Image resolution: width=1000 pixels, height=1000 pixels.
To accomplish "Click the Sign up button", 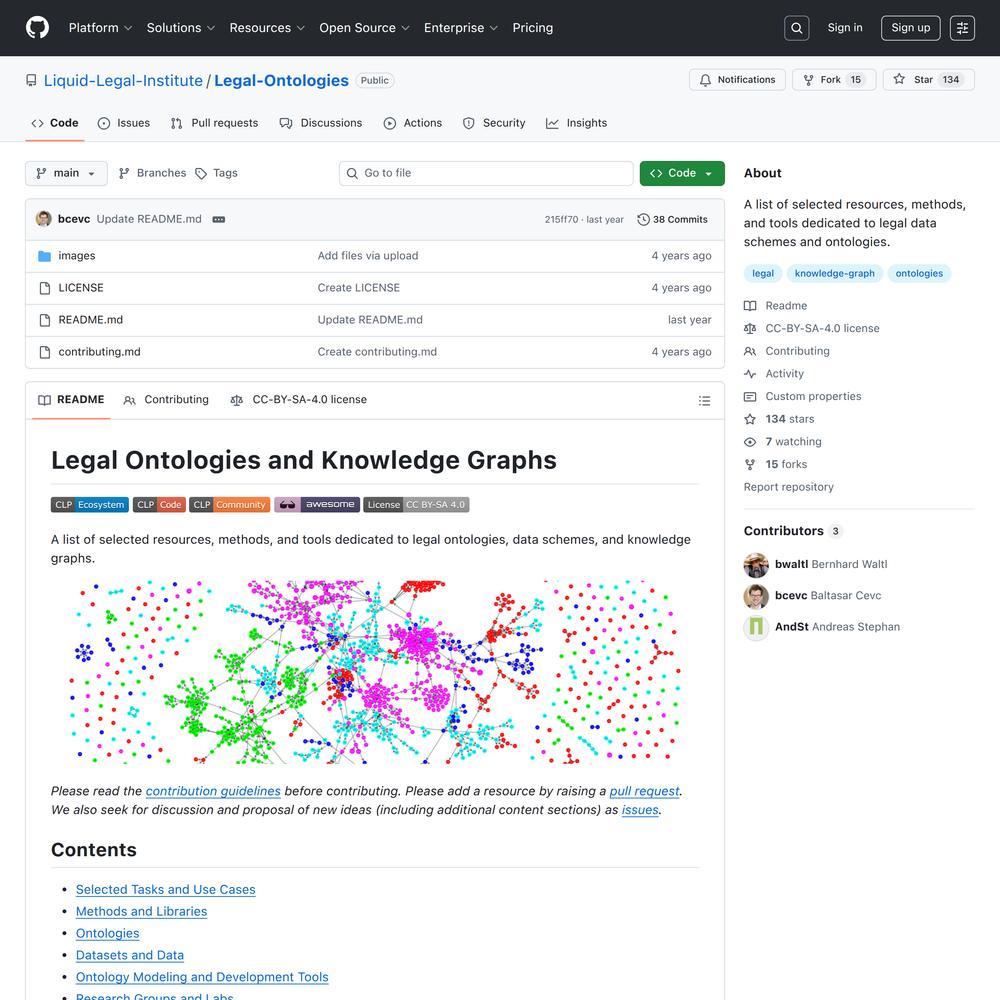I will (910, 28).
